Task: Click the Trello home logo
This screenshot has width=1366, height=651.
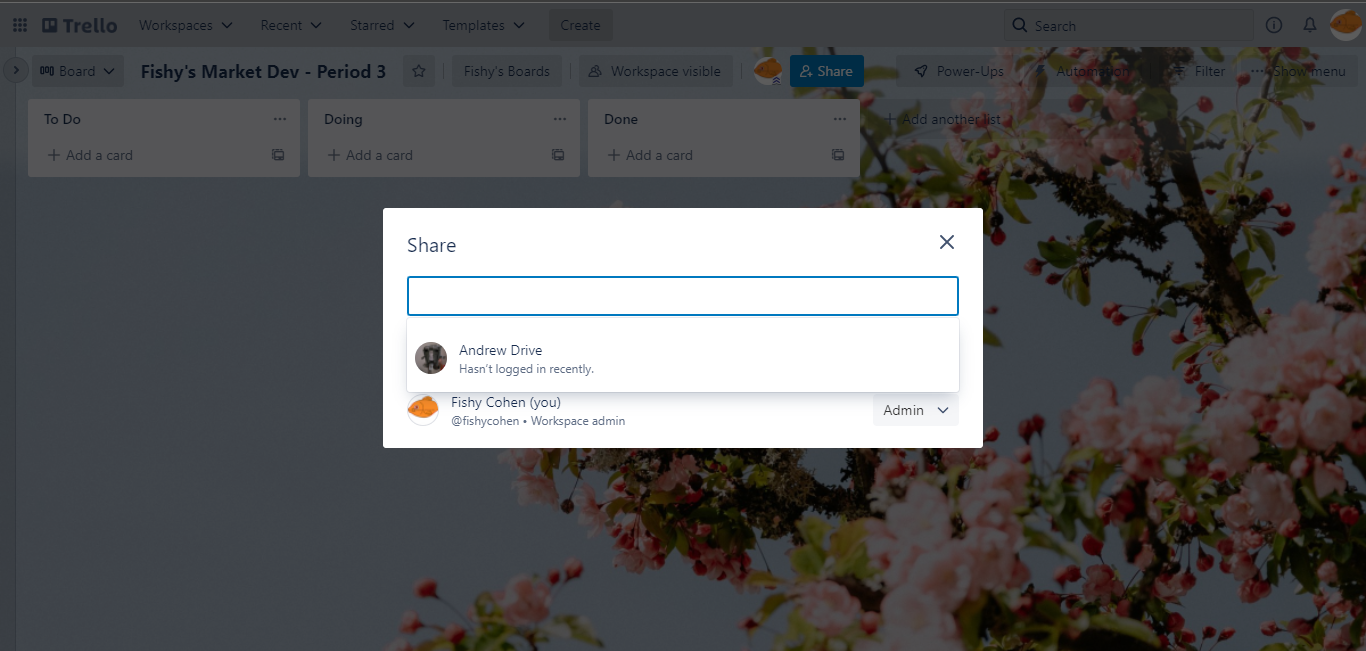Action: (80, 25)
